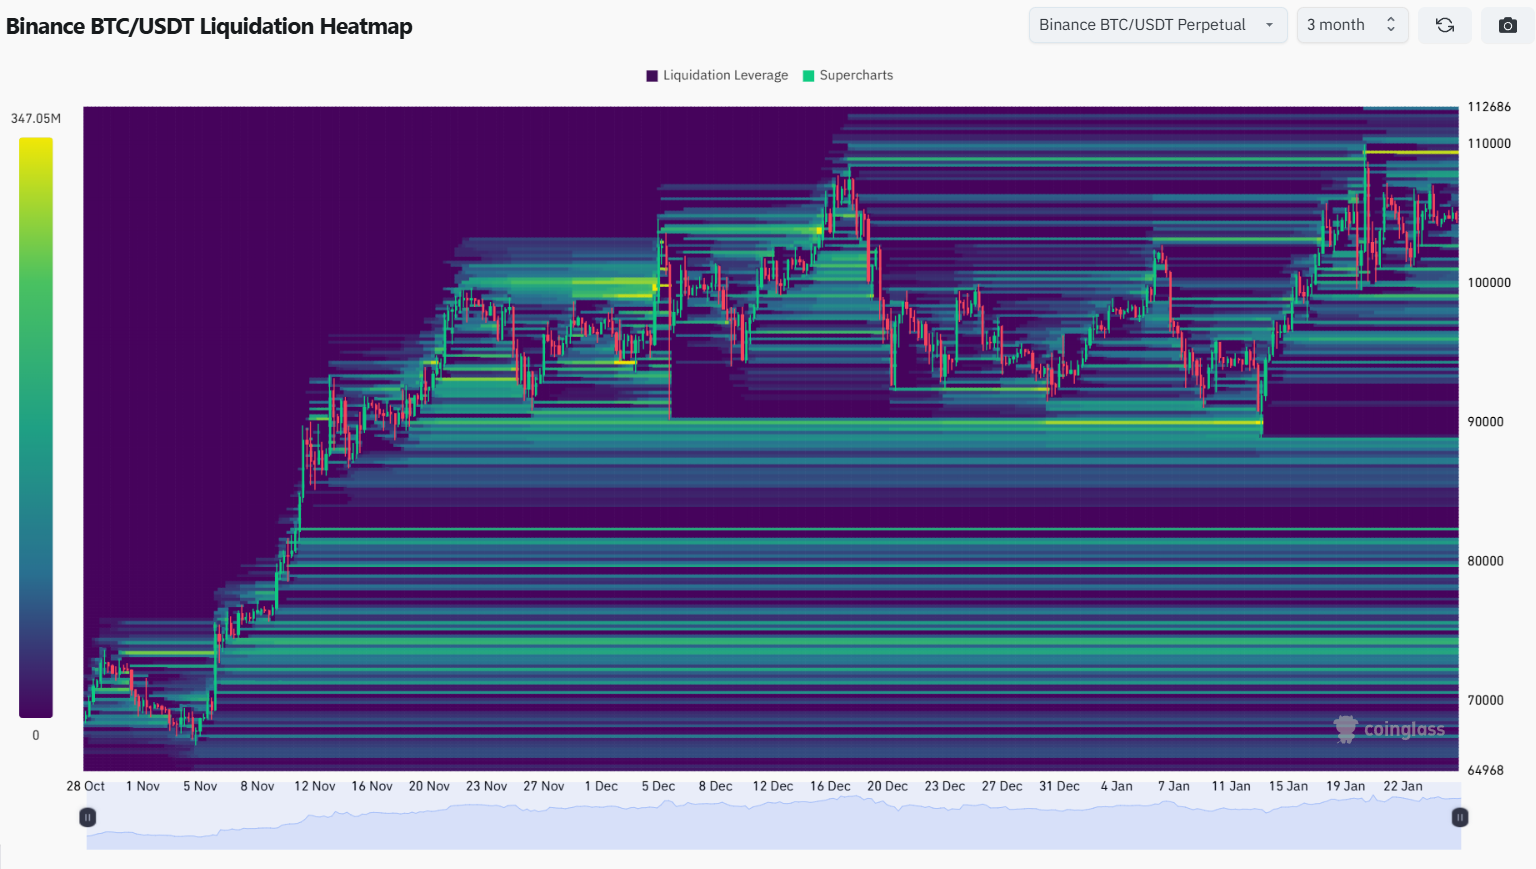The image size is (1536, 869).
Task: Take a chart screenshot with camera icon
Action: pyautogui.click(x=1508, y=25)
